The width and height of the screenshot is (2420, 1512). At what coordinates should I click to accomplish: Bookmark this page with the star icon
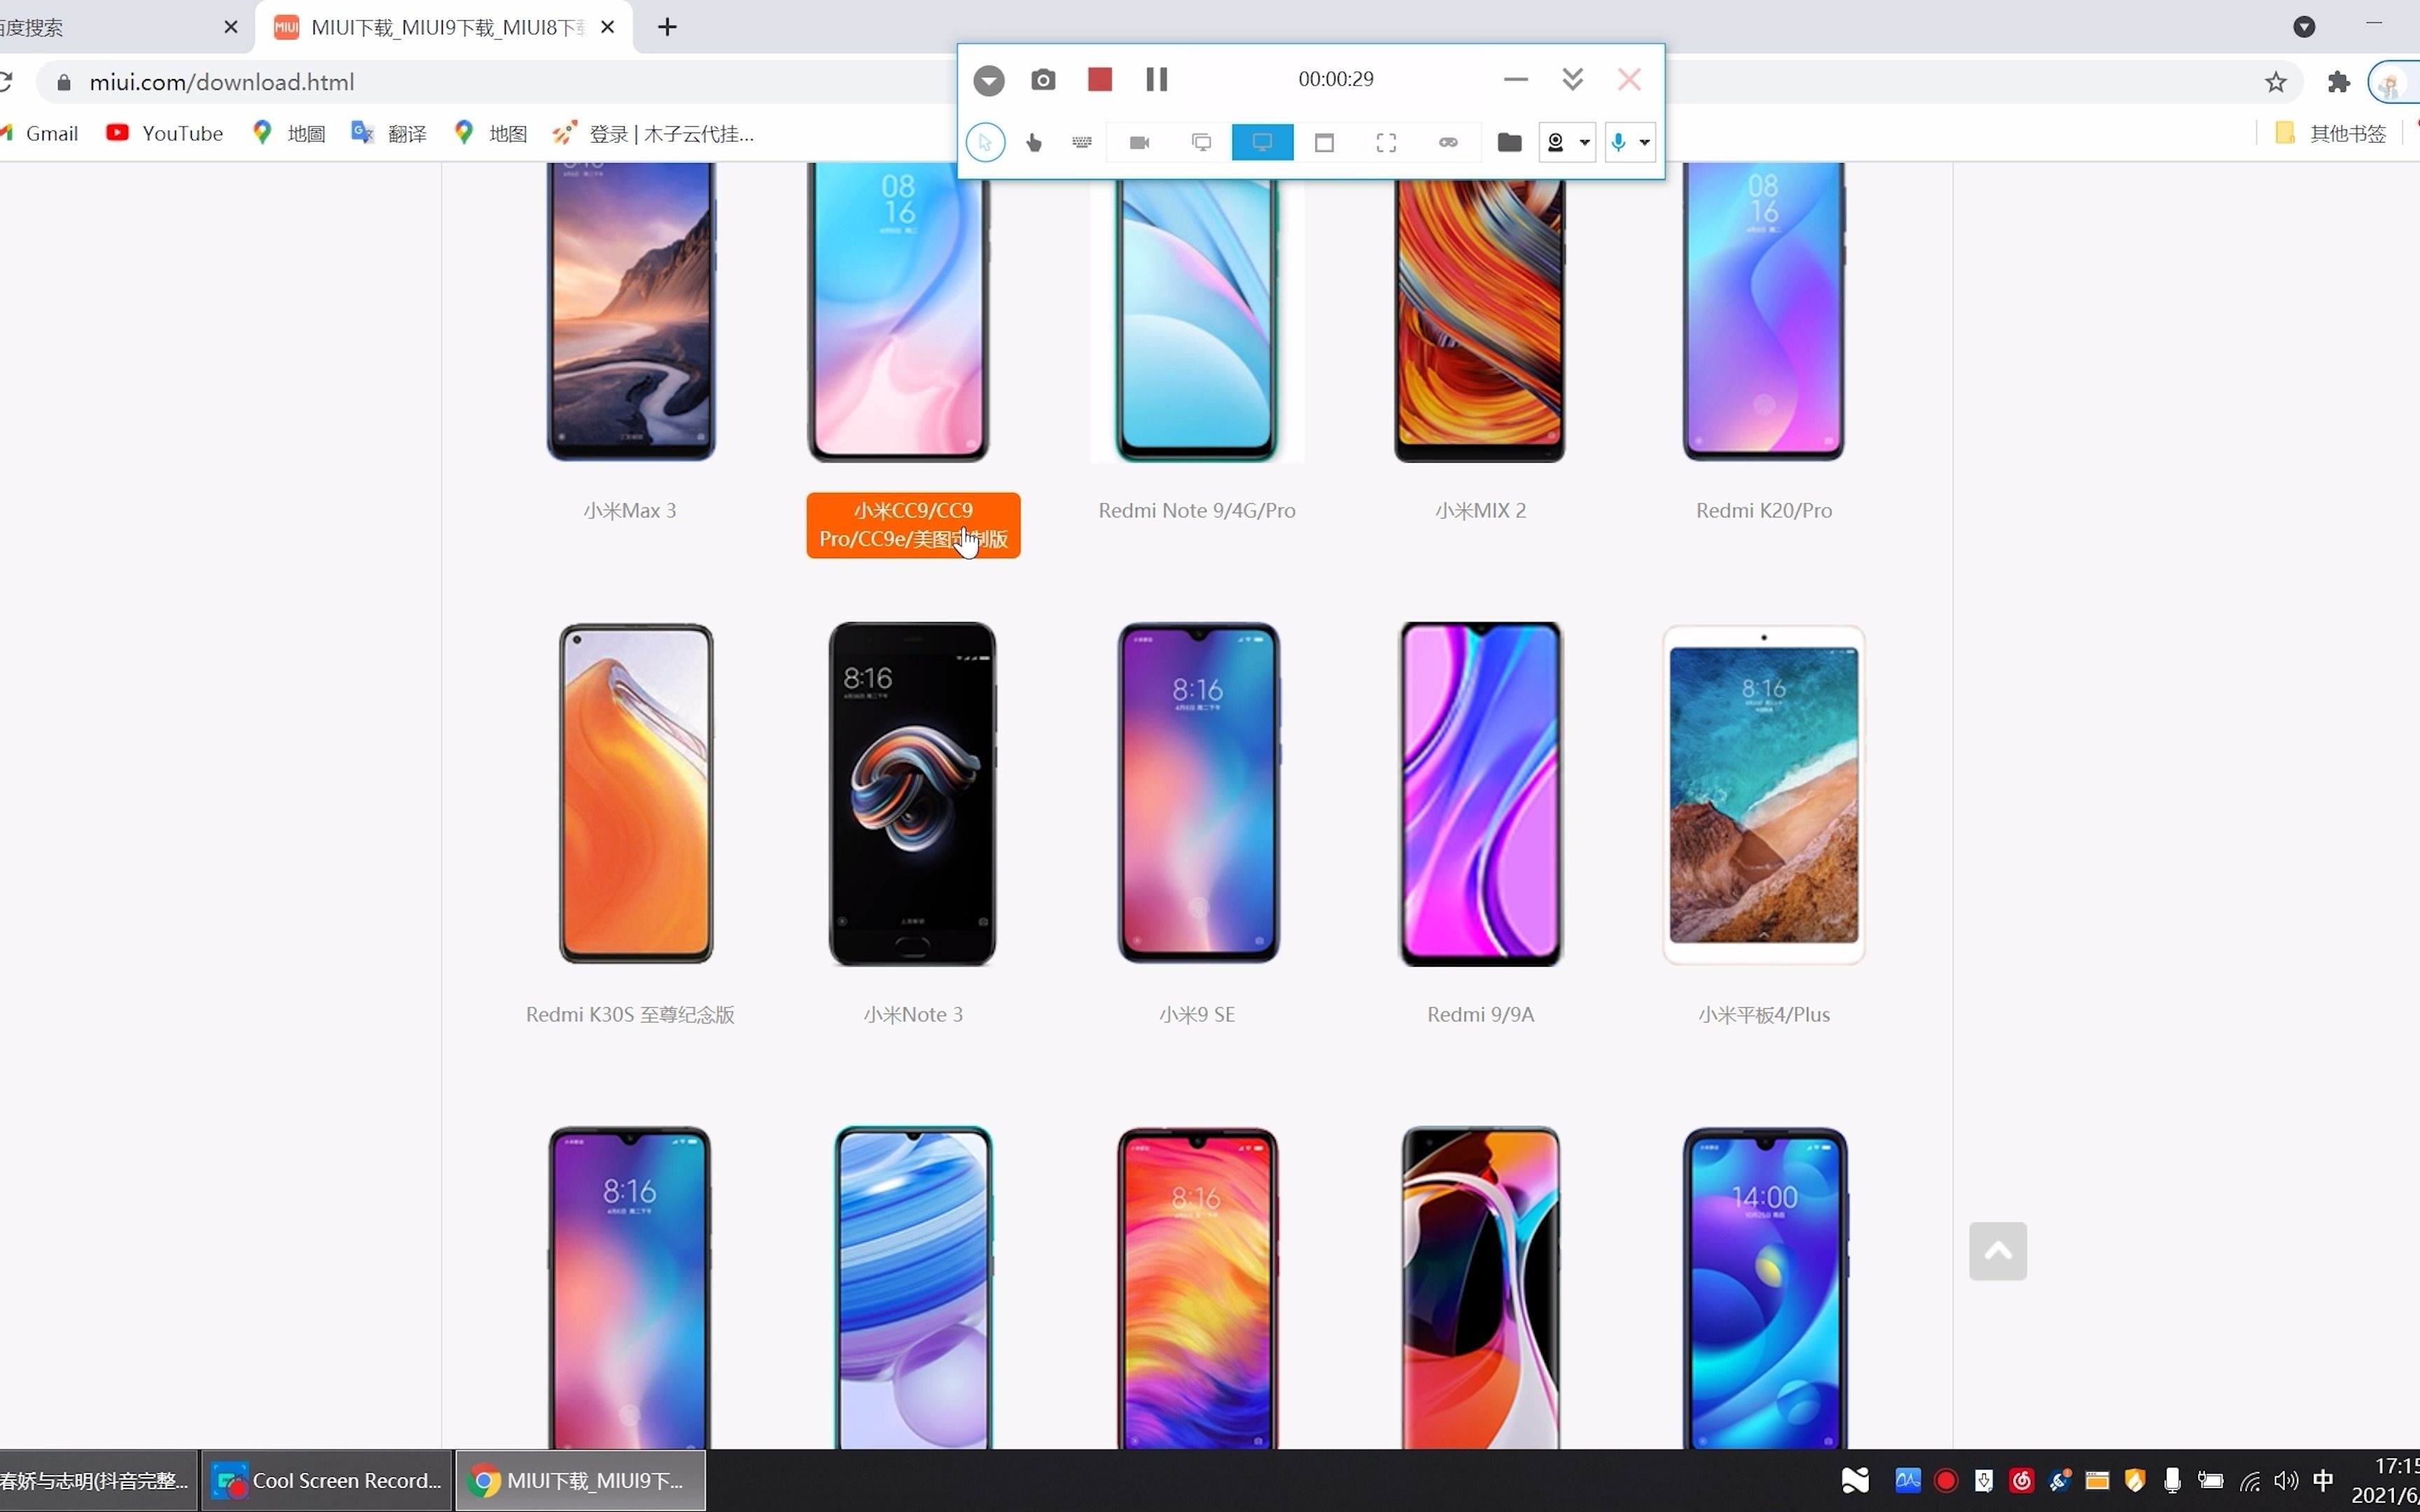[2276, 82]
